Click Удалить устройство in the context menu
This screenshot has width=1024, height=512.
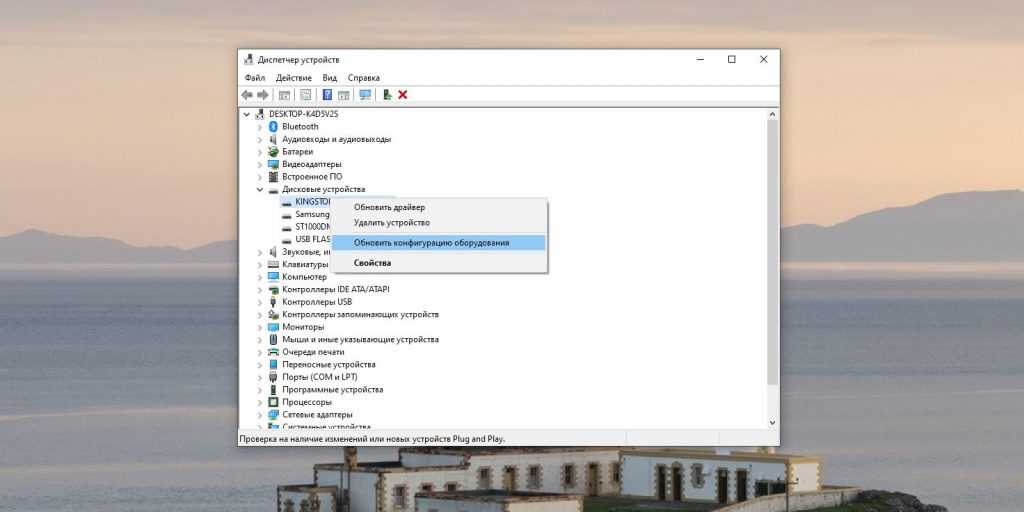click(391, 223)
